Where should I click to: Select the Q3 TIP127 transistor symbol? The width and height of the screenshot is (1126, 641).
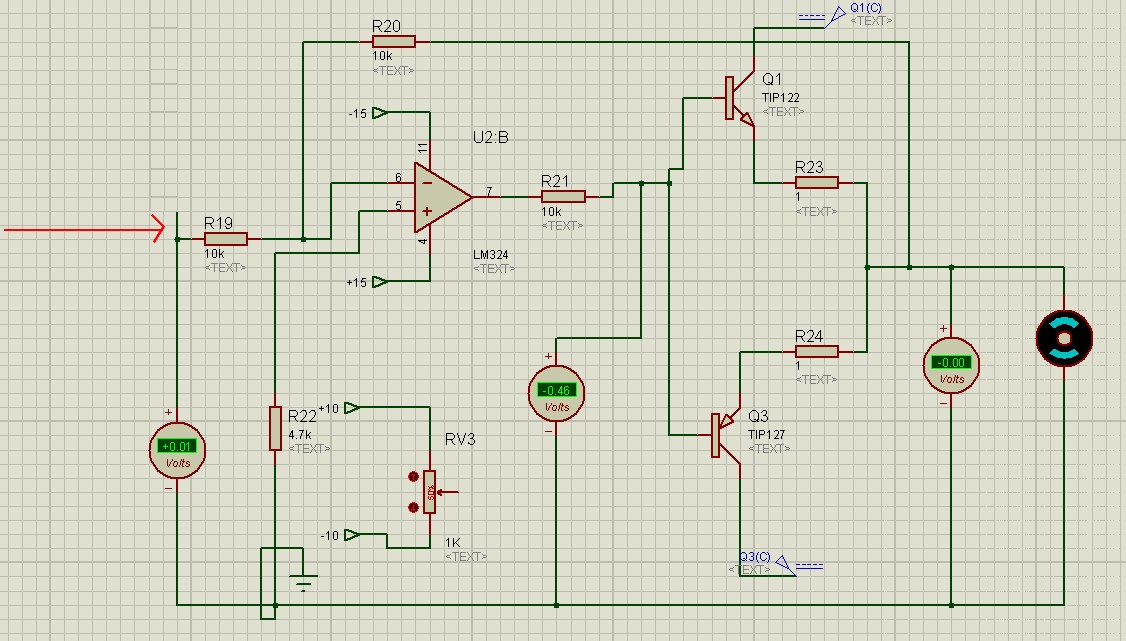(x=725, y=435)
